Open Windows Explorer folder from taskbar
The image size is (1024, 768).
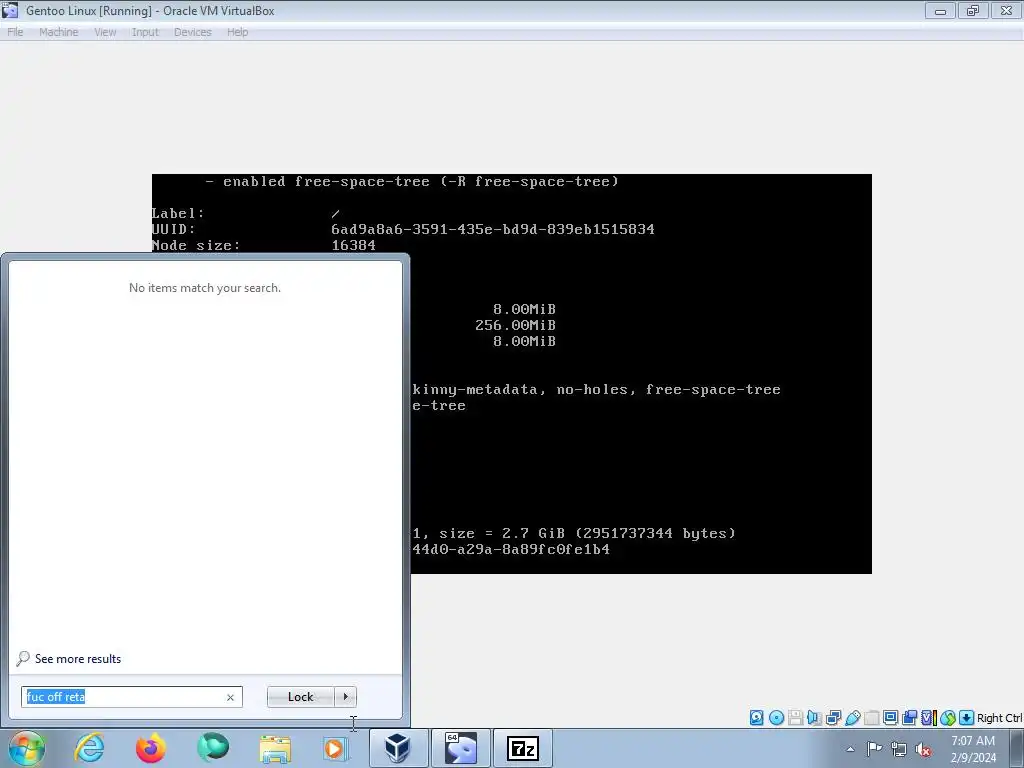click(275, 748)
